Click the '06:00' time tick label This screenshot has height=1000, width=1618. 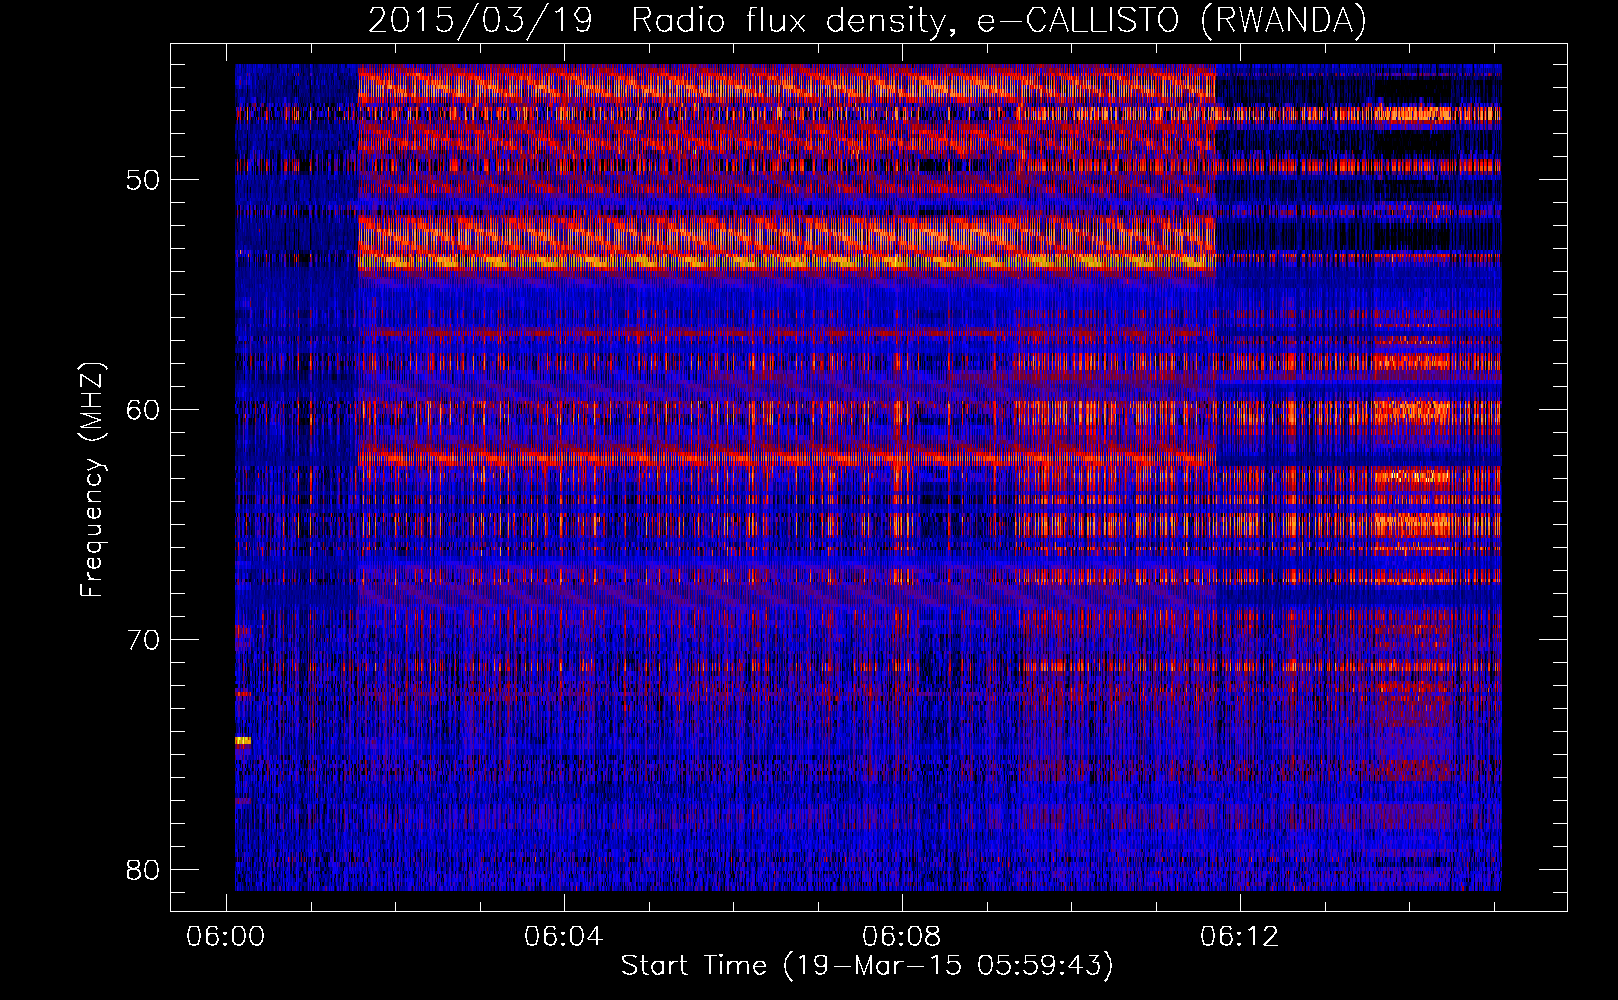point(226,936)
